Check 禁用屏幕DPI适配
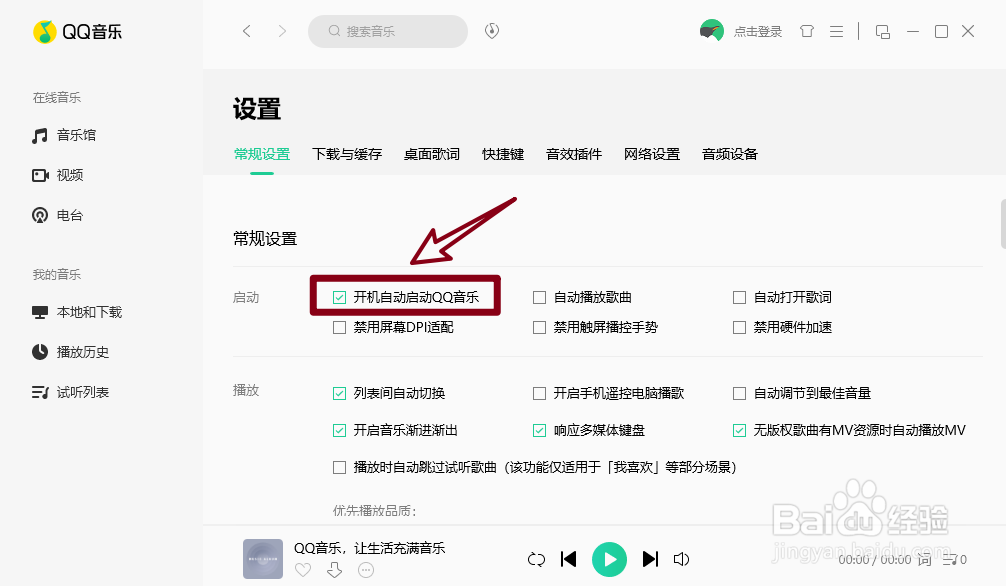This screenshot has height=586, width=1006. coord(339,327)
